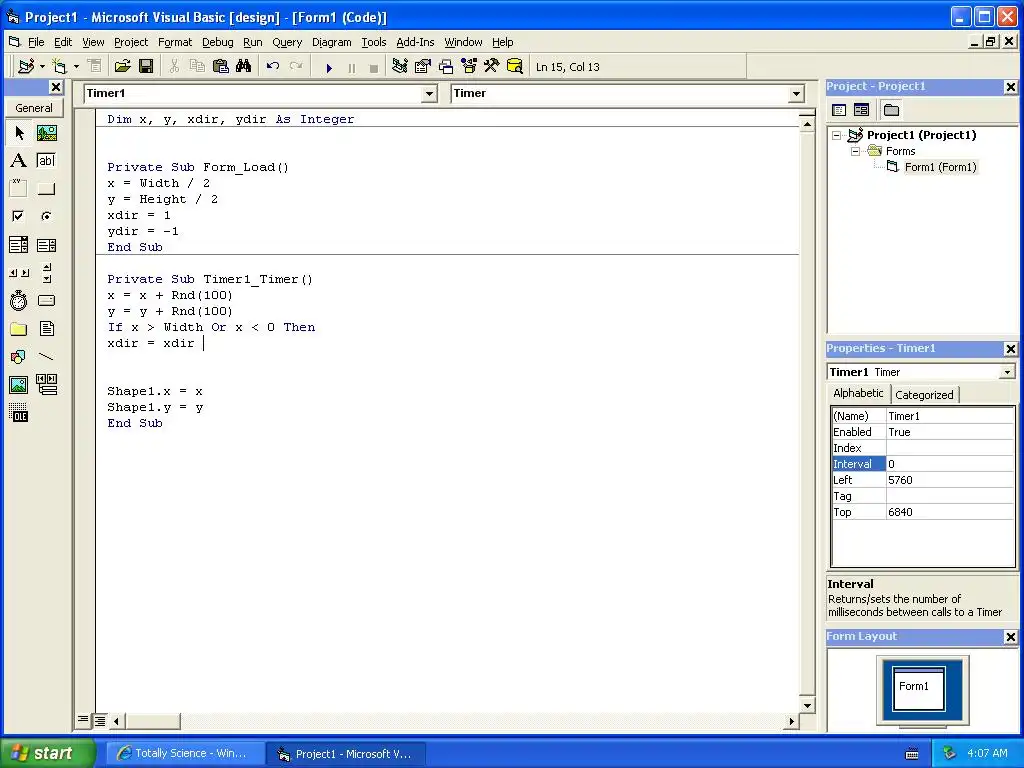Select the Shape control tool

pos(19,357)
